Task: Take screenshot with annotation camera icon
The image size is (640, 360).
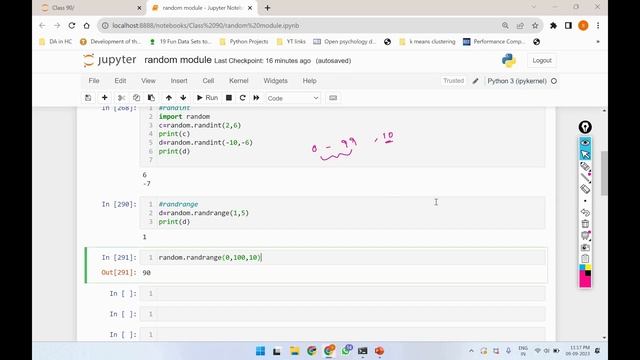Action: click(x=585, y=247)
